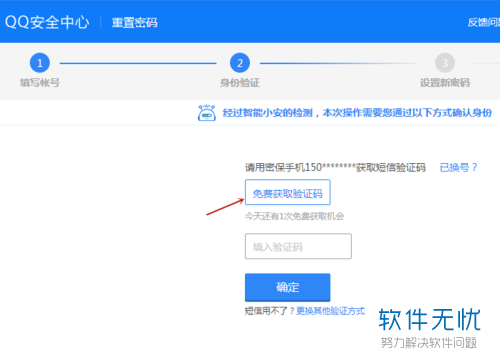Click the 填写帐号 step label

point(40,83)
